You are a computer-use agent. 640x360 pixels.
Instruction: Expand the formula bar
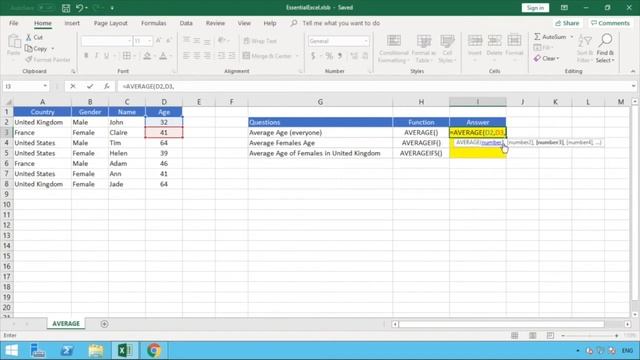pyautogui.click(x=633, y=86)
